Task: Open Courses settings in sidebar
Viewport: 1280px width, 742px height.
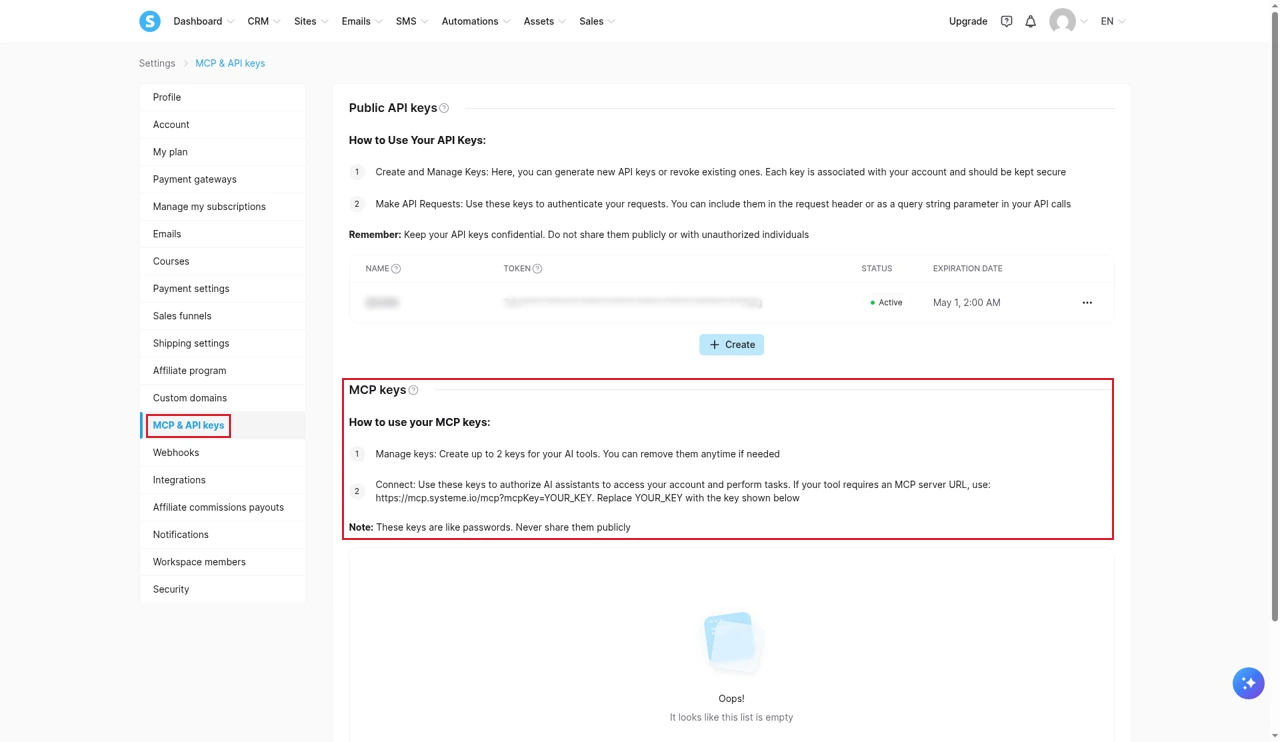Action: pyautogui.click(x=222, y=261)
